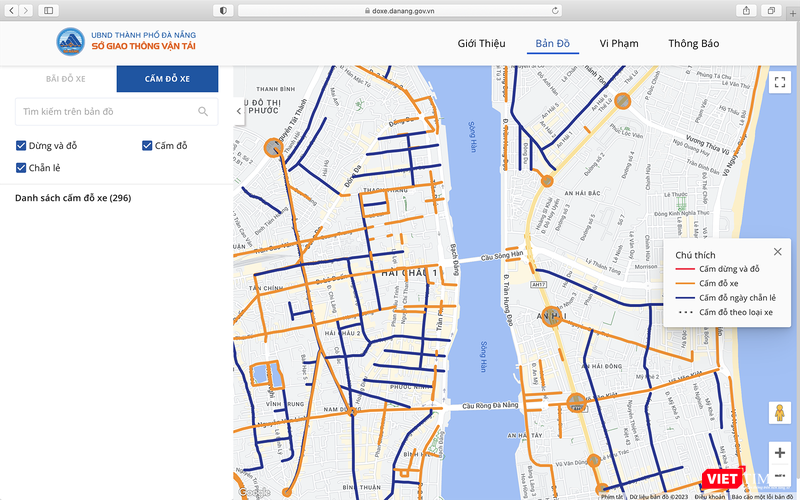Open the Giới Thiệu page
800x500 pixels.
(481, 44)
